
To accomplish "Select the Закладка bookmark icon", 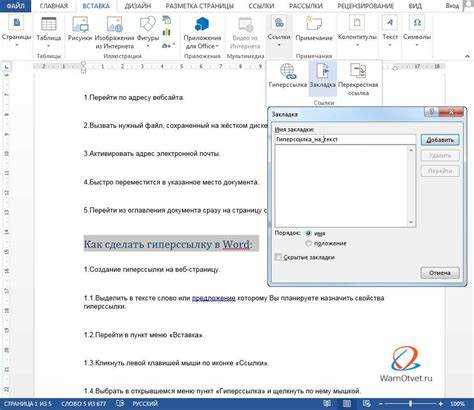I will tap(322, 71).
